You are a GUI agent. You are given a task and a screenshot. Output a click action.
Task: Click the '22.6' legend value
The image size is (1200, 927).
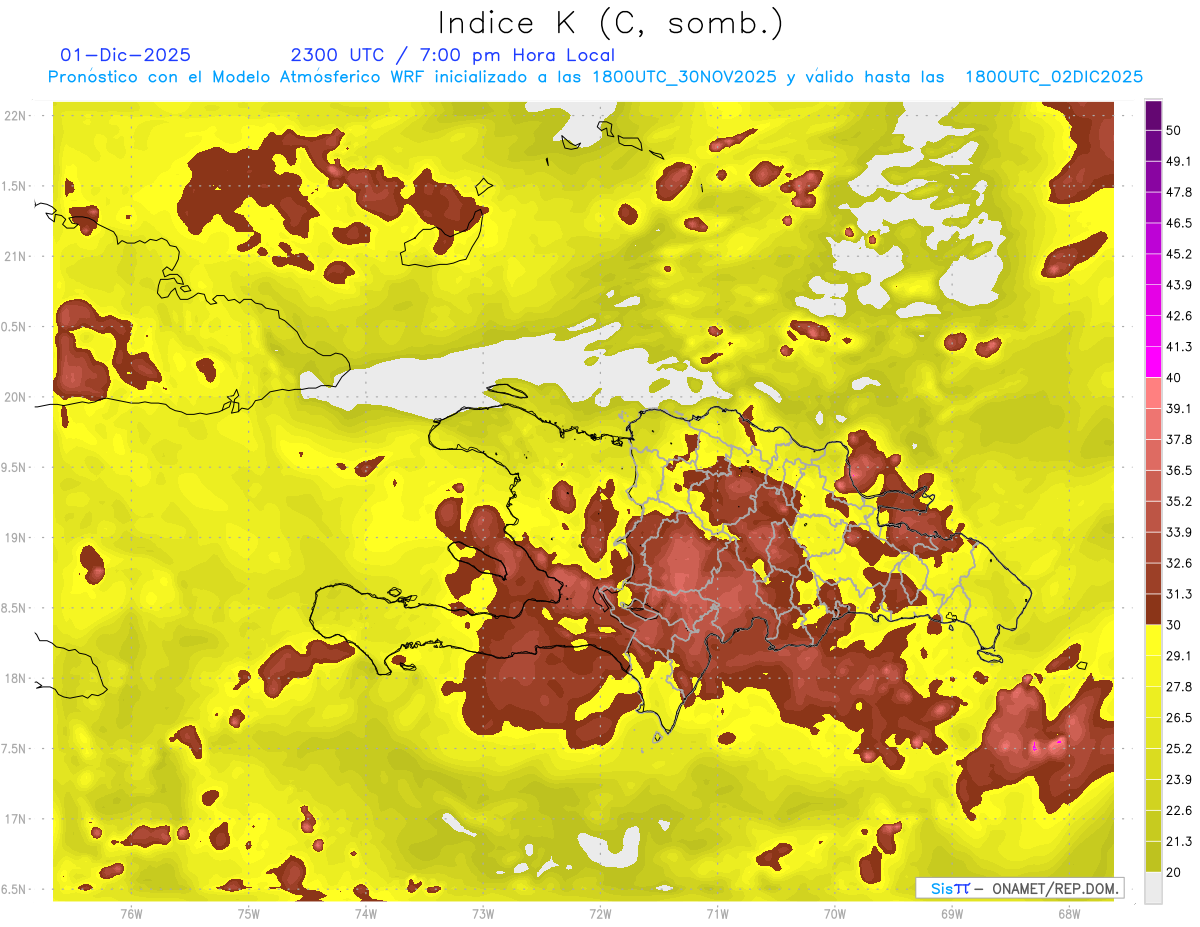pos(1179,811)
